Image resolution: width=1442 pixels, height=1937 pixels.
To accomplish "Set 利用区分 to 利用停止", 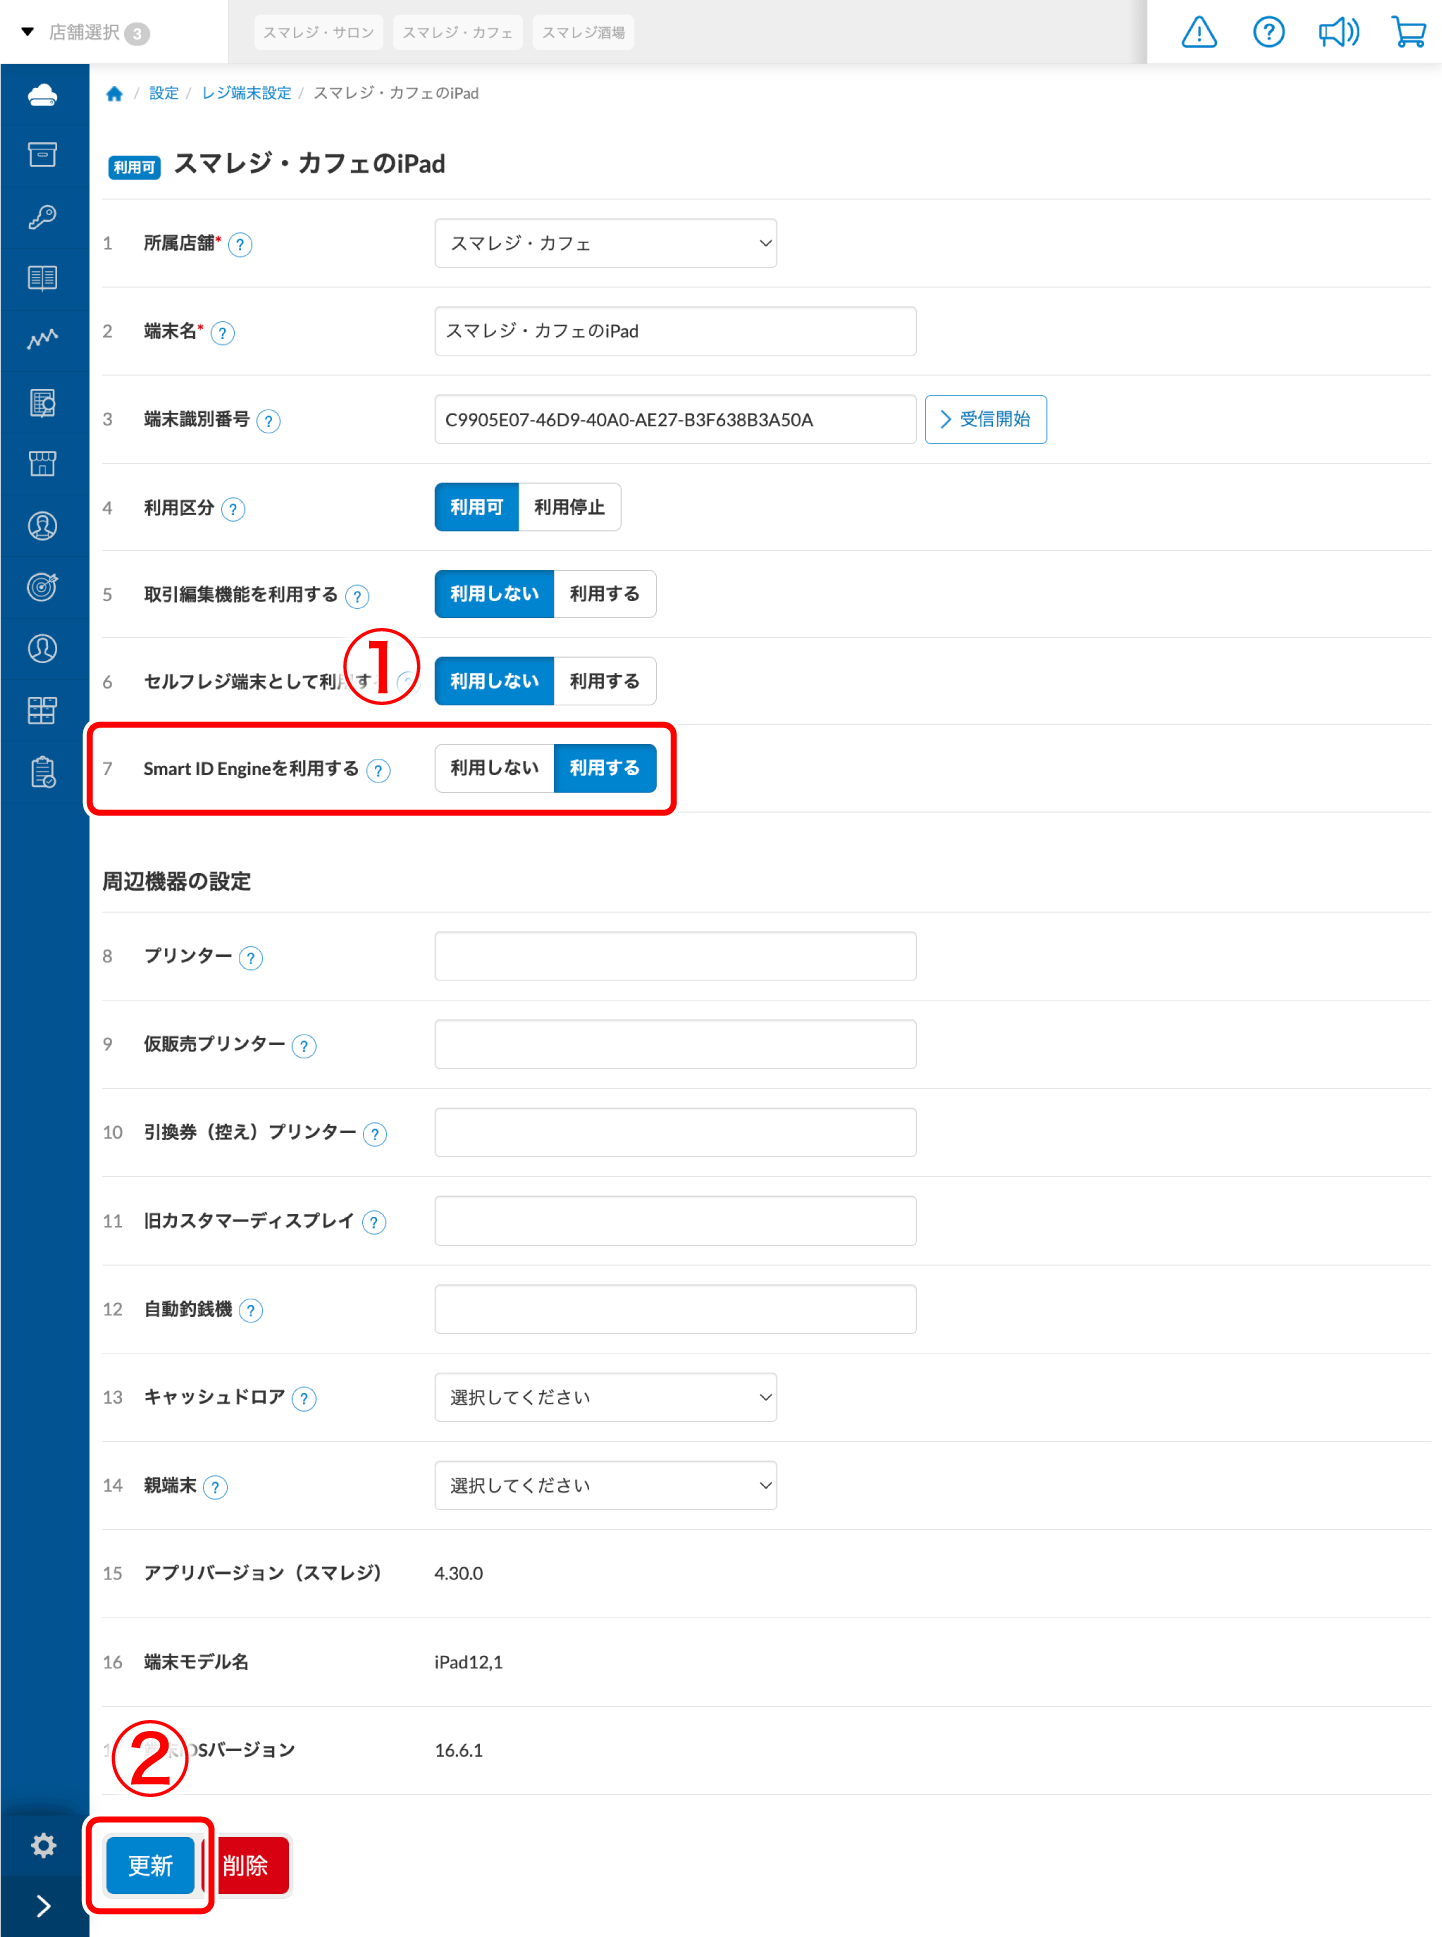I will pyautogui.click(x=569, y=507).
